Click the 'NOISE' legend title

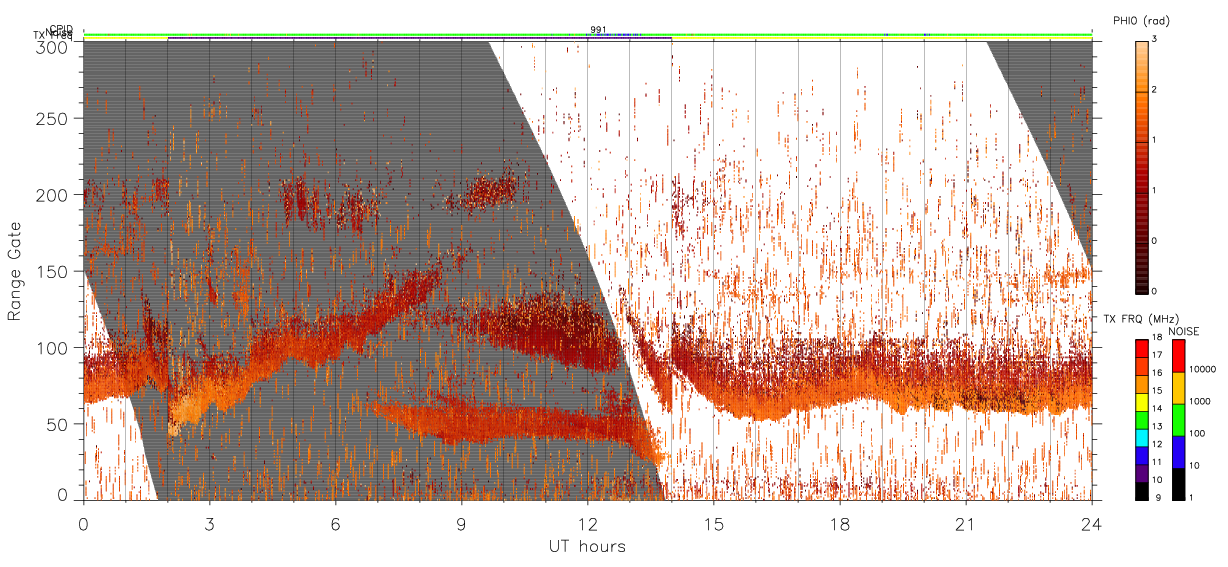click(1184, 330)
